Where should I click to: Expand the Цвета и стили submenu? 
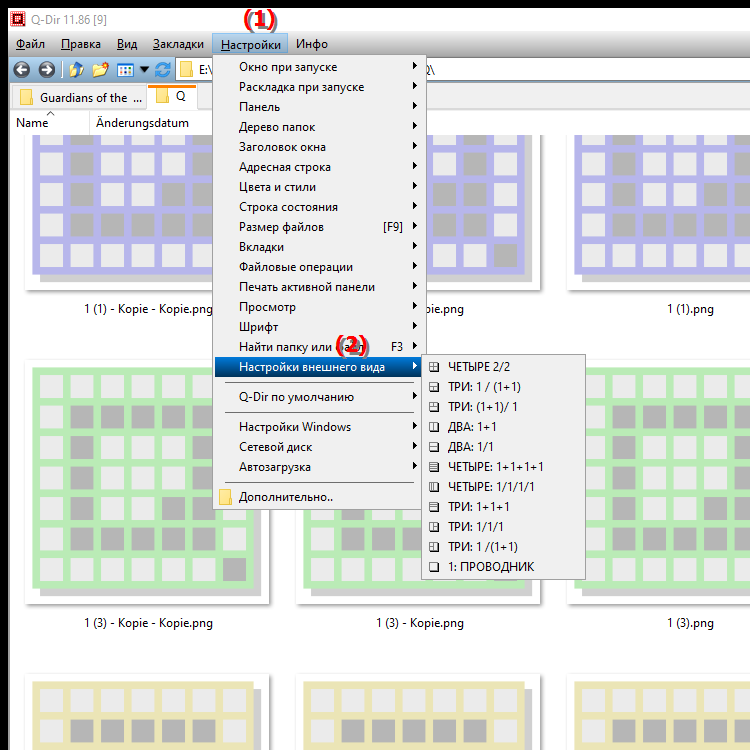[318, 187]
